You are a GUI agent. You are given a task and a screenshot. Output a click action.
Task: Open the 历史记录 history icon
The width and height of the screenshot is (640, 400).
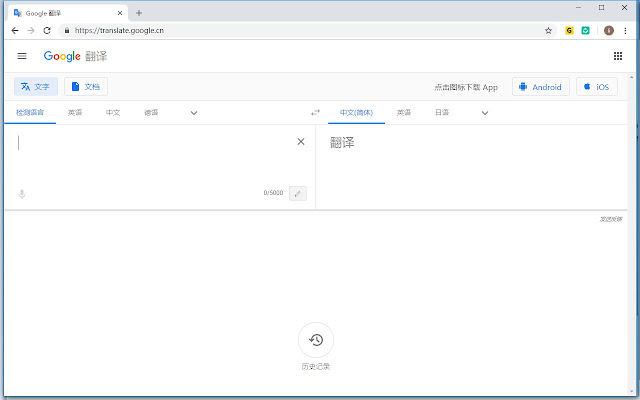315,340
